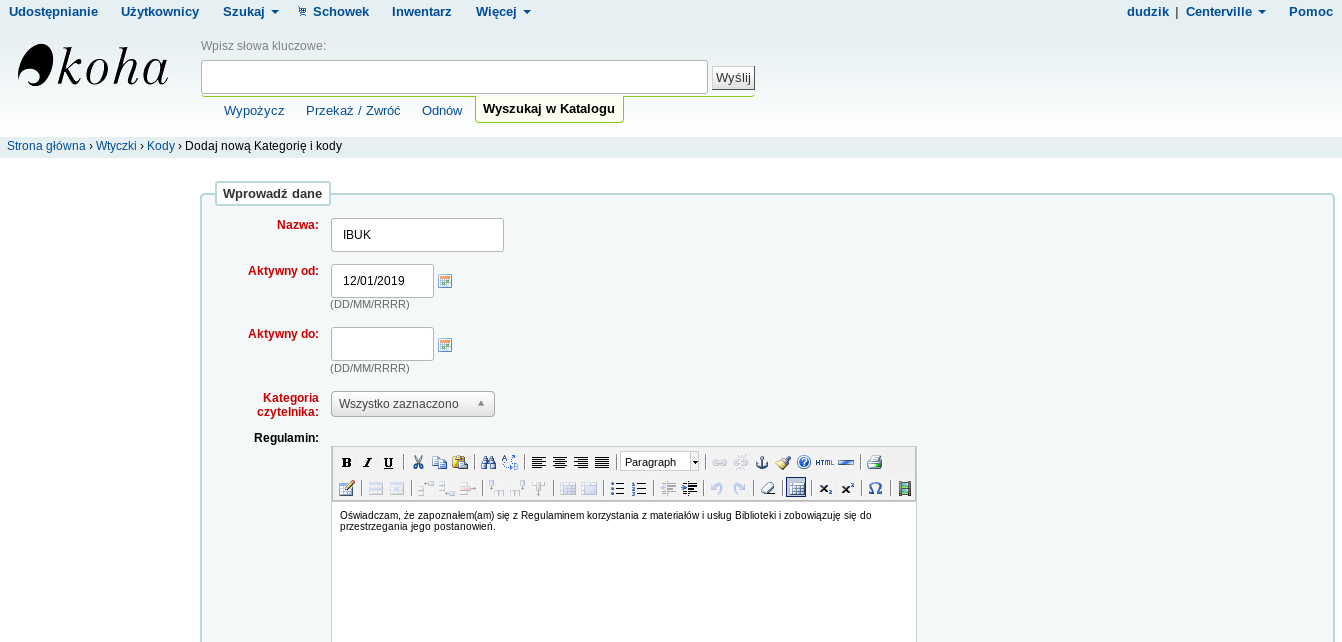This screenshot has width=1342, height=642.
Task: Click the find binoculars icon
Action: [488, 462]
